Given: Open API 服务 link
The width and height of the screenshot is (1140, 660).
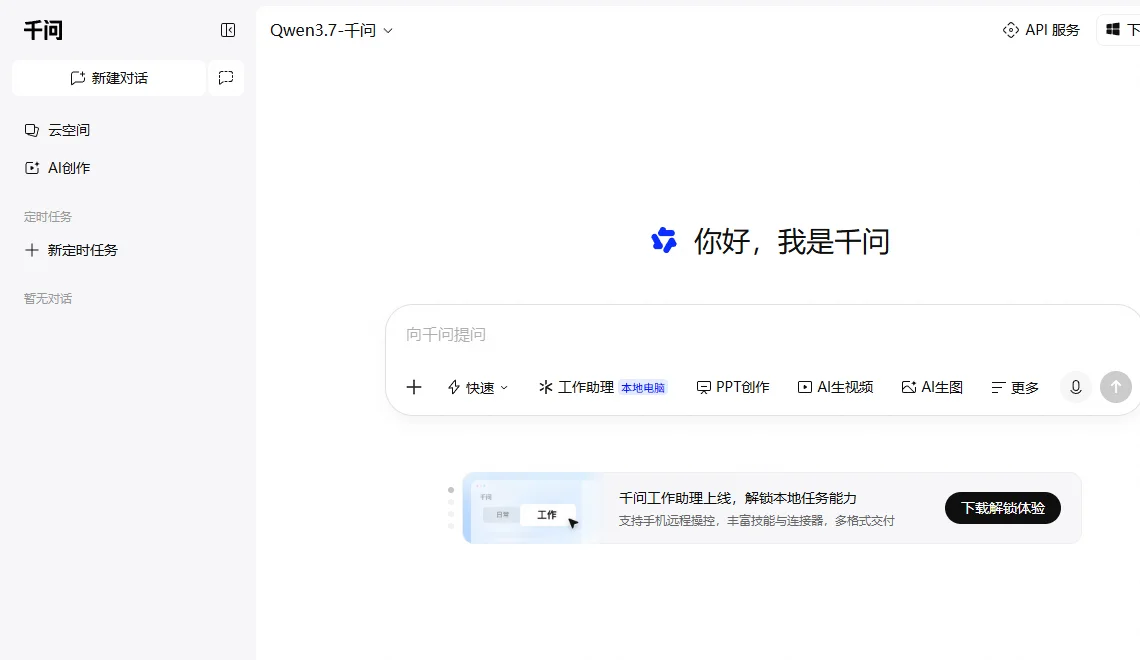Looking at the screenshot, I should 1041,30.
